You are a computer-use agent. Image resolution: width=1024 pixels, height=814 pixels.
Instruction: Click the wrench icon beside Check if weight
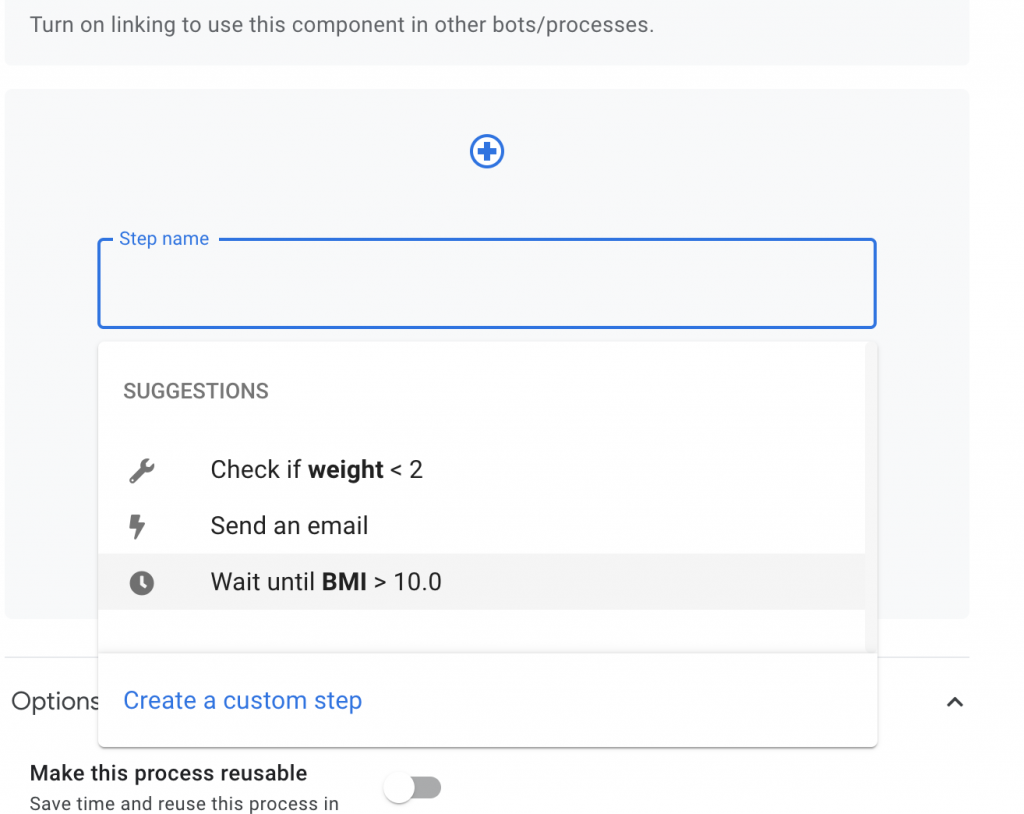click(x=142, y=470)
